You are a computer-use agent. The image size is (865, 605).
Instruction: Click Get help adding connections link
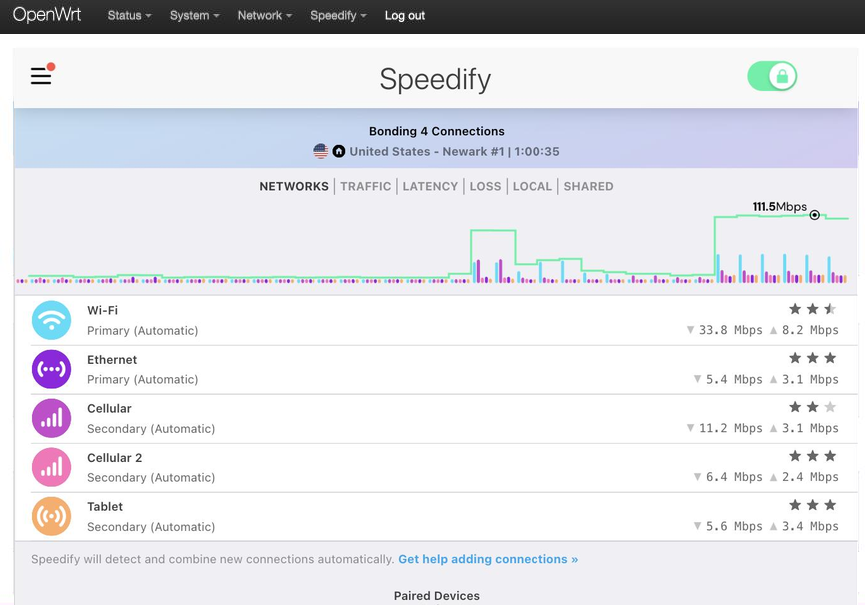(488, 559)
